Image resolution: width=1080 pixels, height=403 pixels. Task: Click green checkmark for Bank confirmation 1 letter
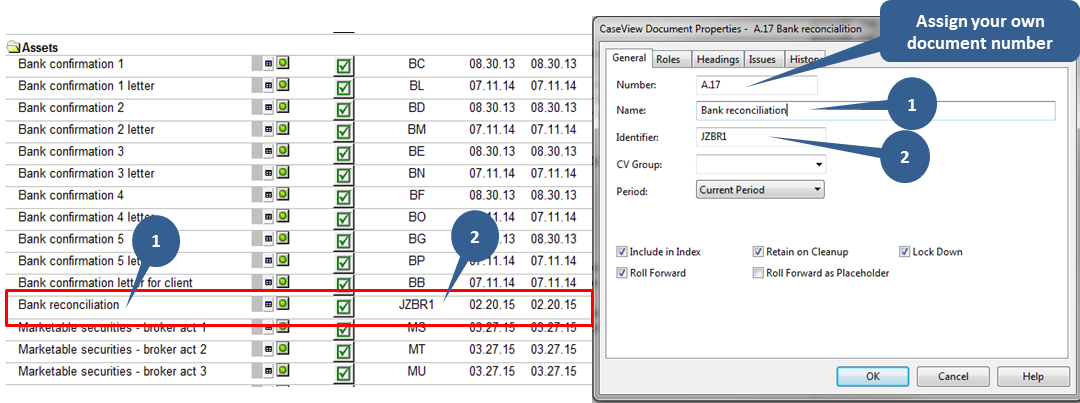pyautogui.click(x=344, y=89)
